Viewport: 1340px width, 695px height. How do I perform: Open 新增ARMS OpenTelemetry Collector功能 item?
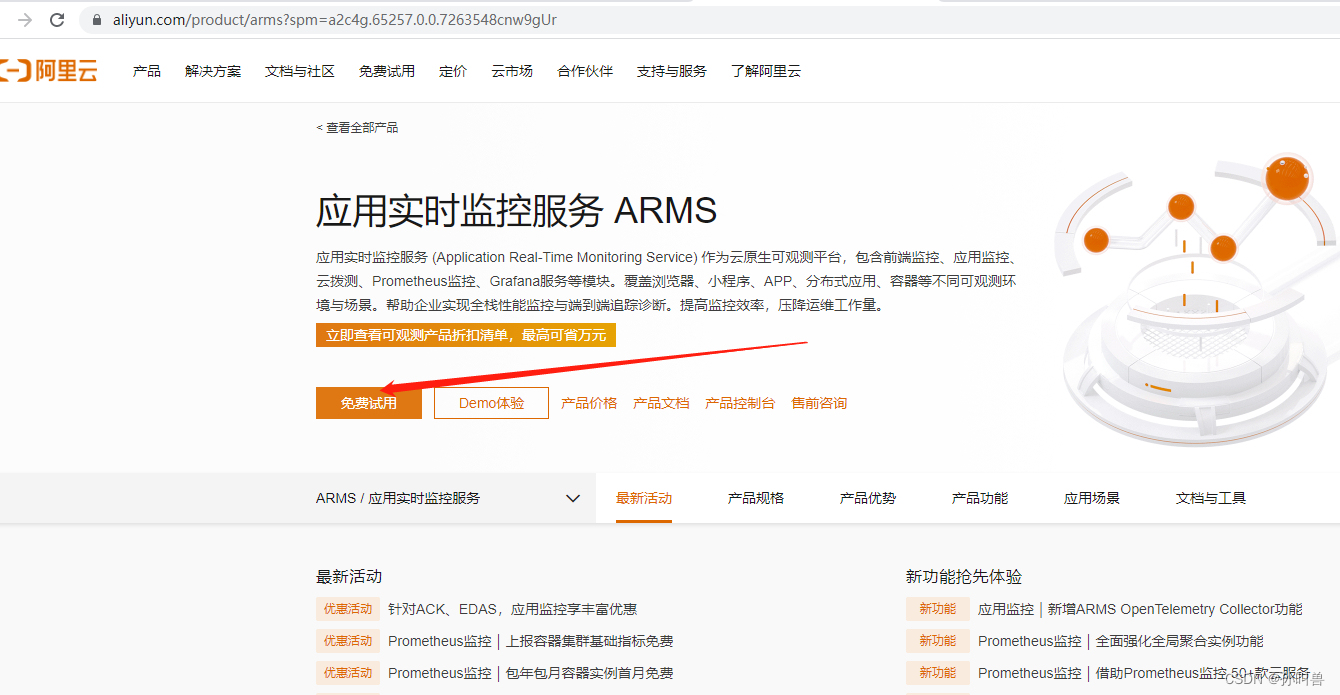(x=1140, y=609)
